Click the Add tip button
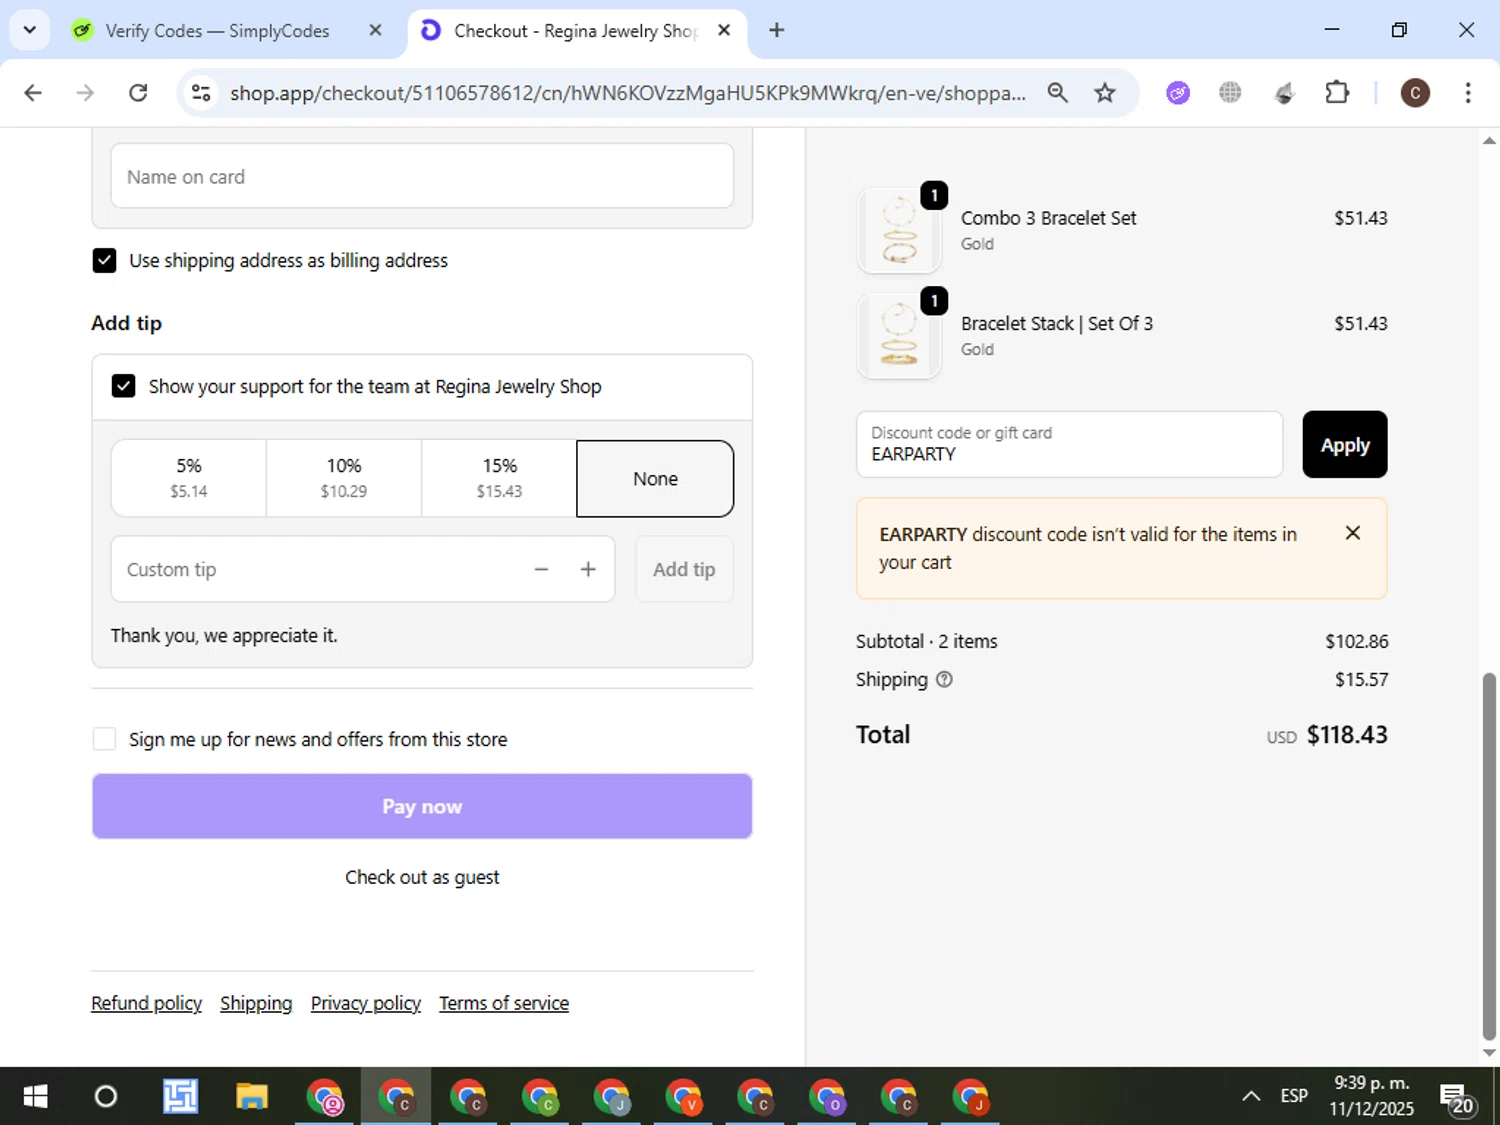Screen dimensions: 1500x1125 click(x=684, y=569)
